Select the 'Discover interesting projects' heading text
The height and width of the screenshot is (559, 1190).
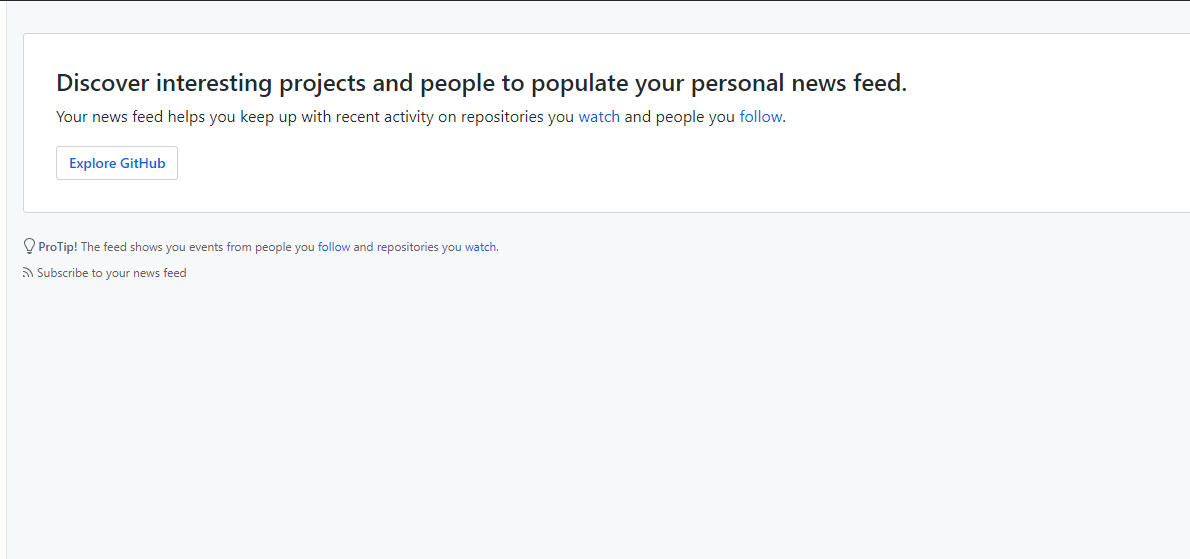481,83
